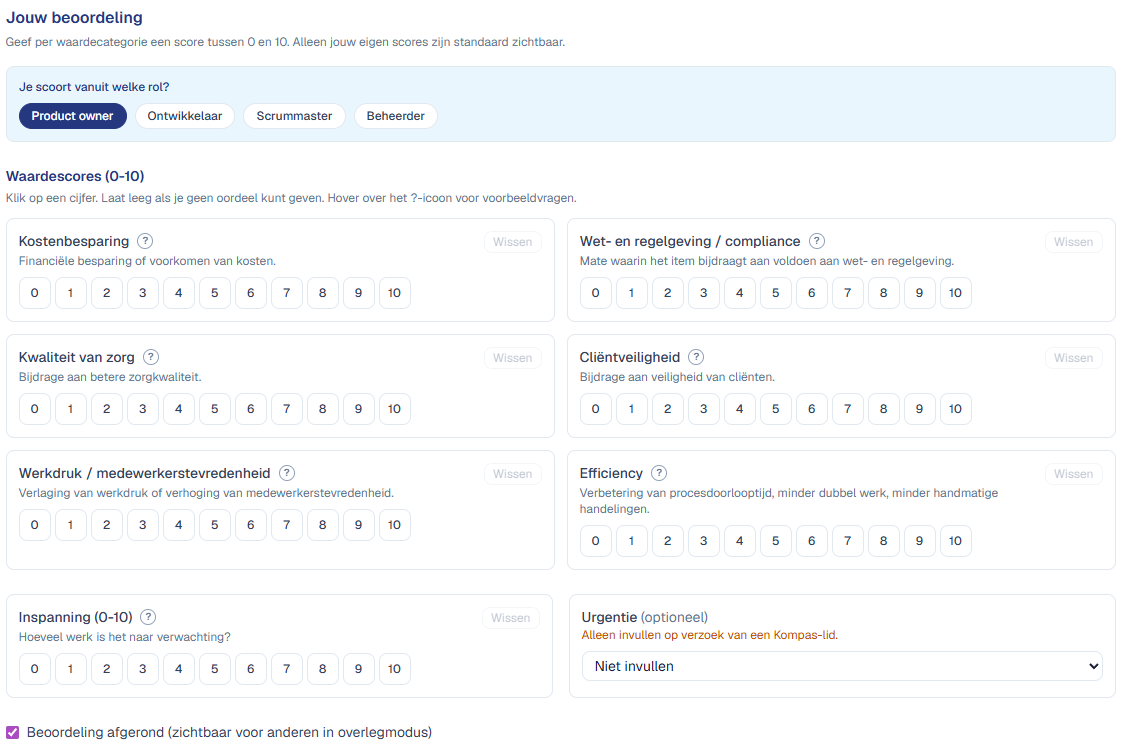Set Inspanning score to 5
This screenshot has width=1127, height=755.
click(214, 669)
